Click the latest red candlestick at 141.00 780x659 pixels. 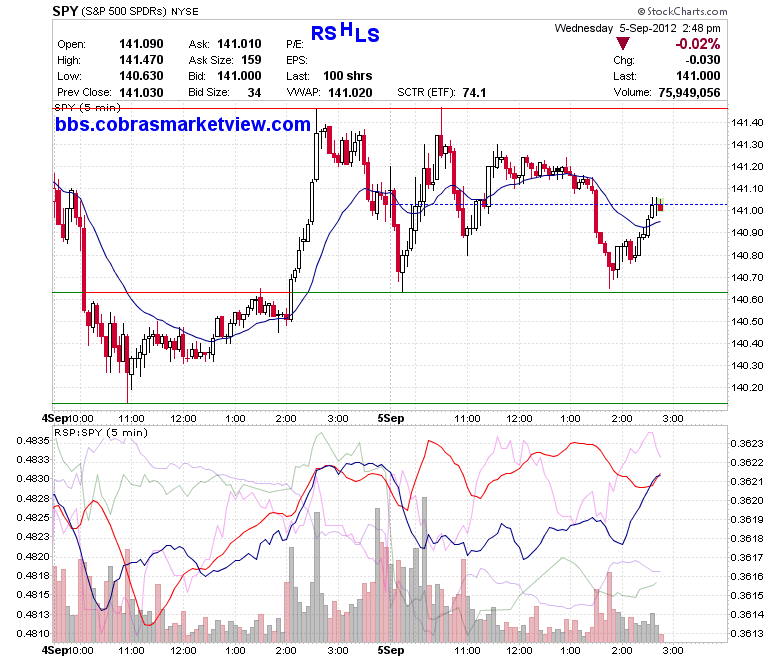pos(661,207)
